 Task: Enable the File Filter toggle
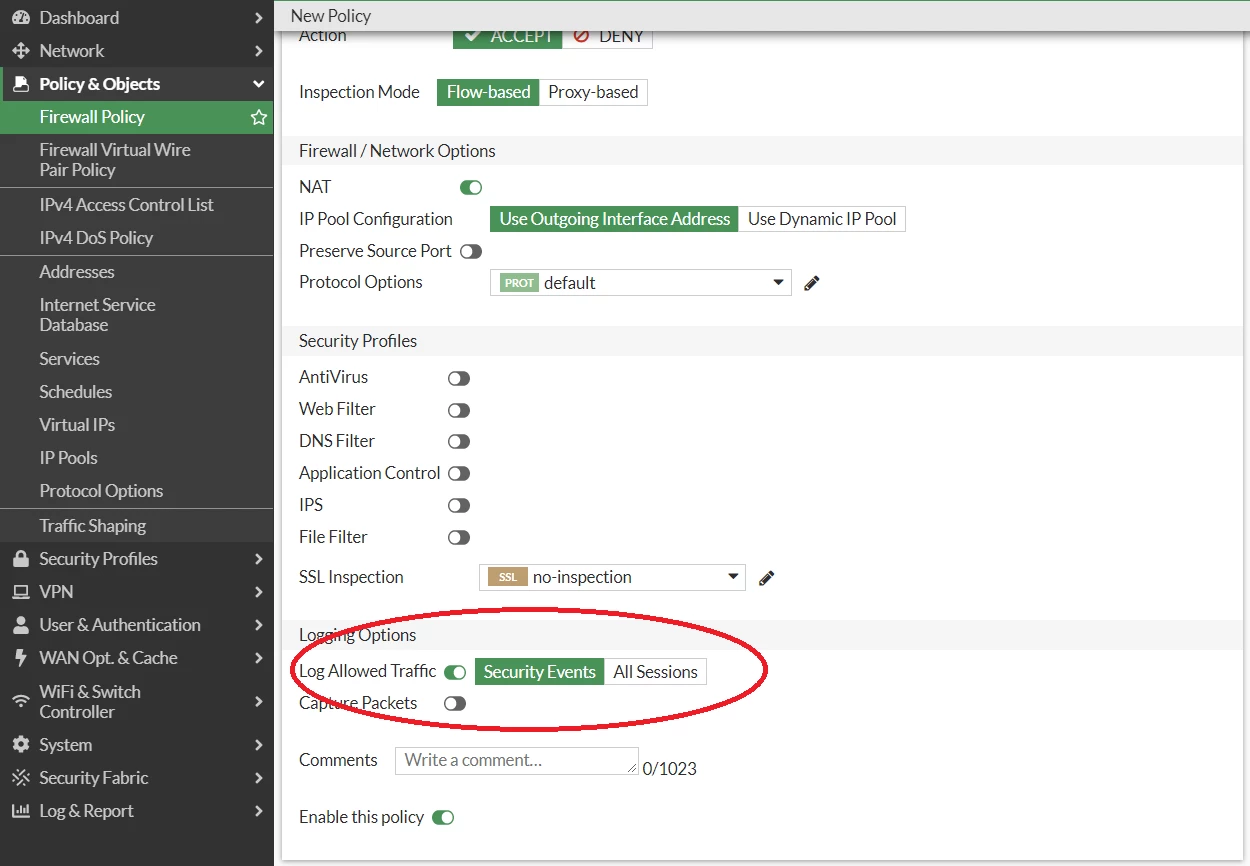[459, 537]
